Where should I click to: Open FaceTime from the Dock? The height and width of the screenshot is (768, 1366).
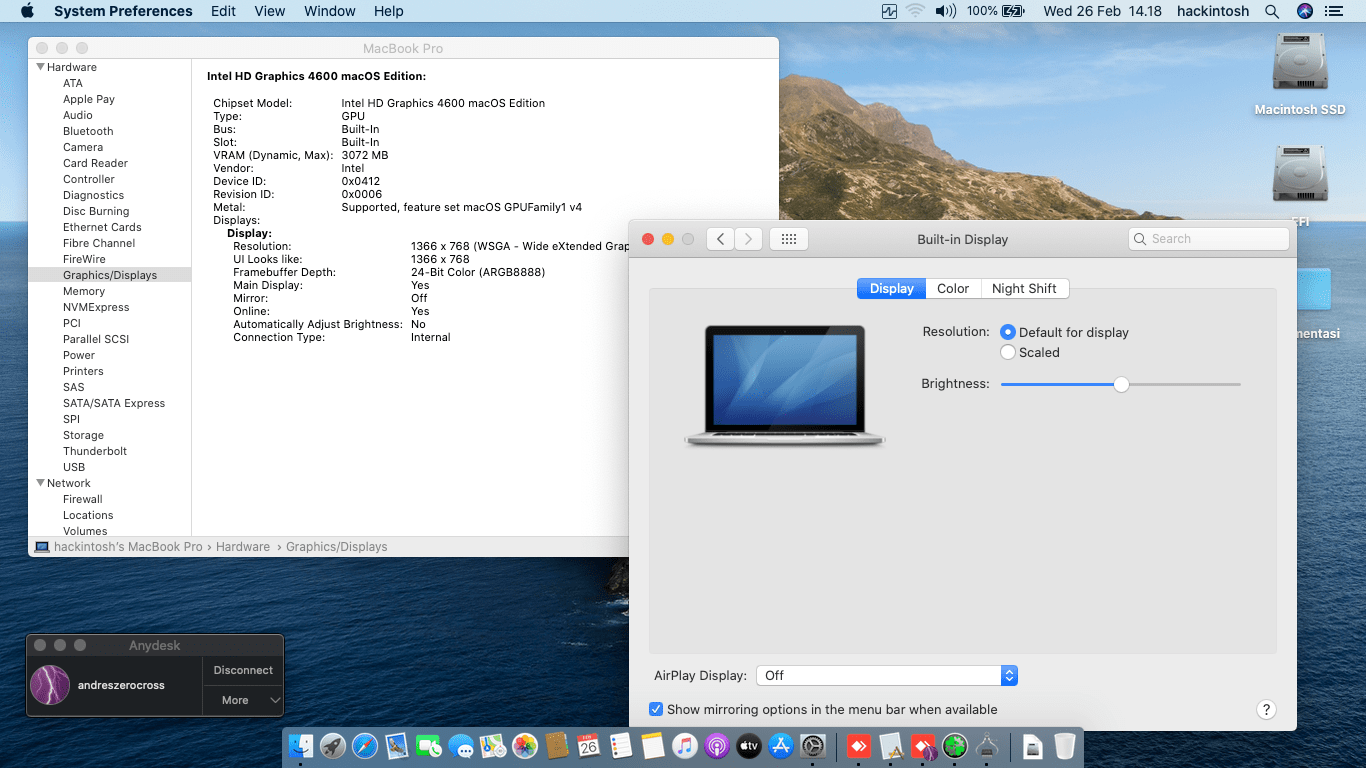429,746
